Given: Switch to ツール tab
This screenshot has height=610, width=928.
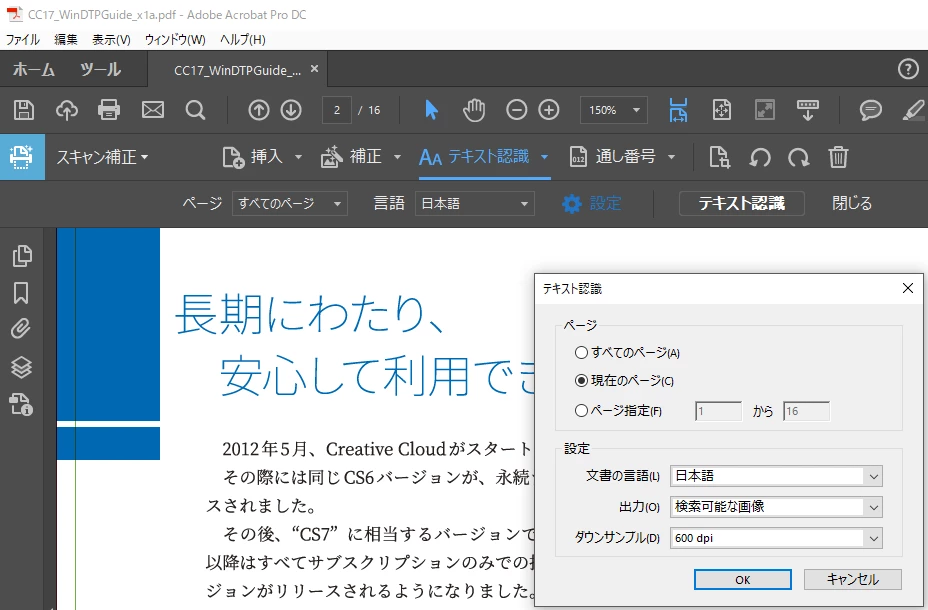Looking at the screenshot, I should pyautogui.click(x=101, y=69).
